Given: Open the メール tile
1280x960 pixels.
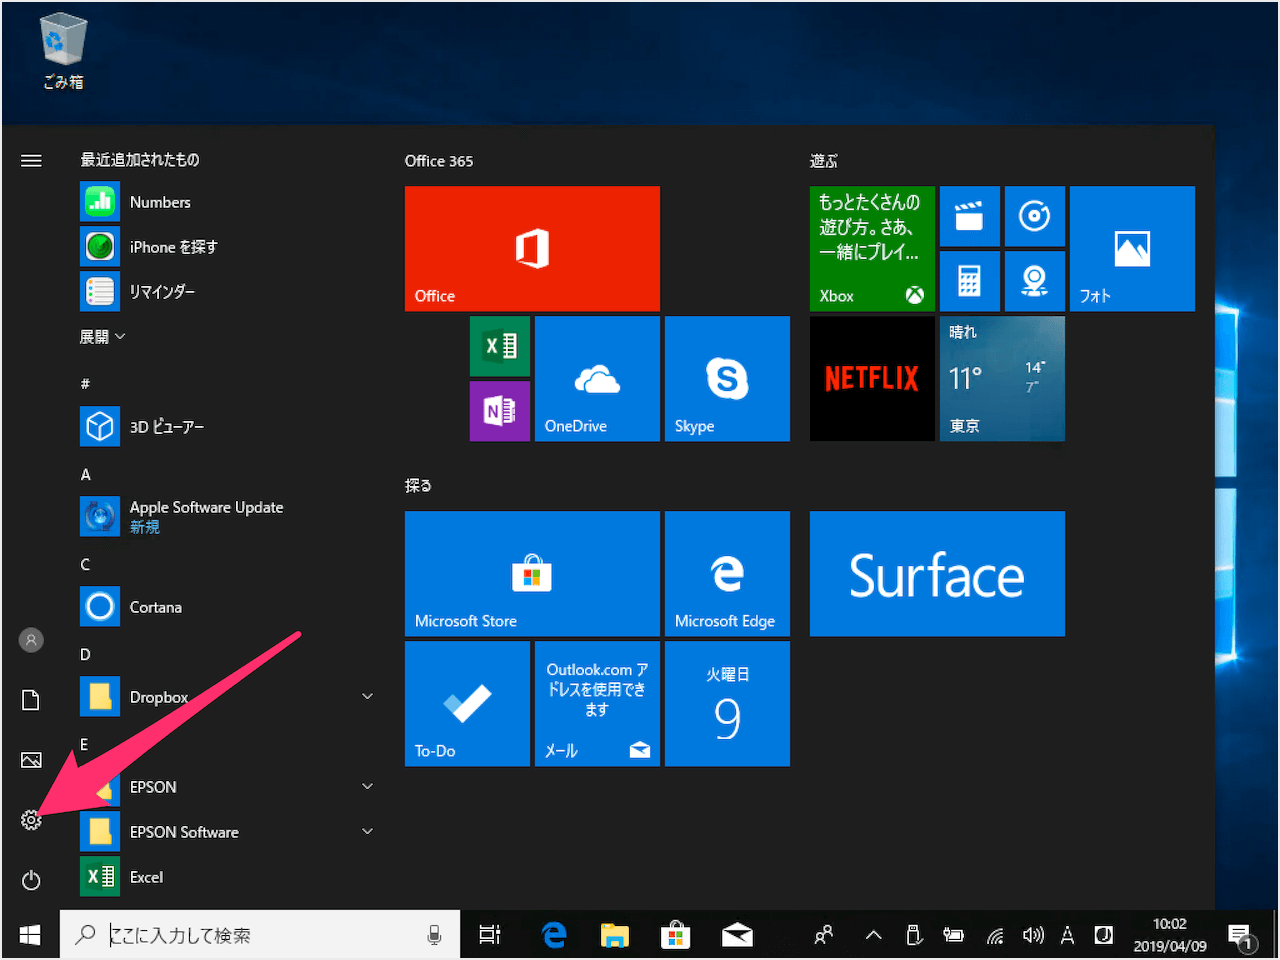Looking at the screenshot, I should pos(597,703).
